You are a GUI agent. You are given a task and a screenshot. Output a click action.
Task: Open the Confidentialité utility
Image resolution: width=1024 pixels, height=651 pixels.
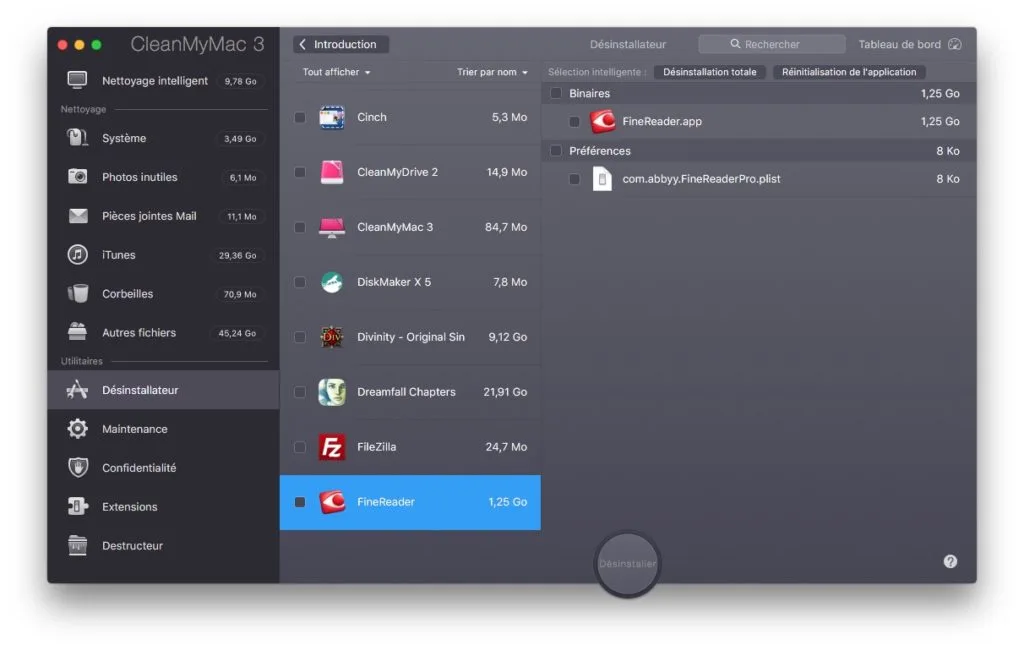[163, 468]
